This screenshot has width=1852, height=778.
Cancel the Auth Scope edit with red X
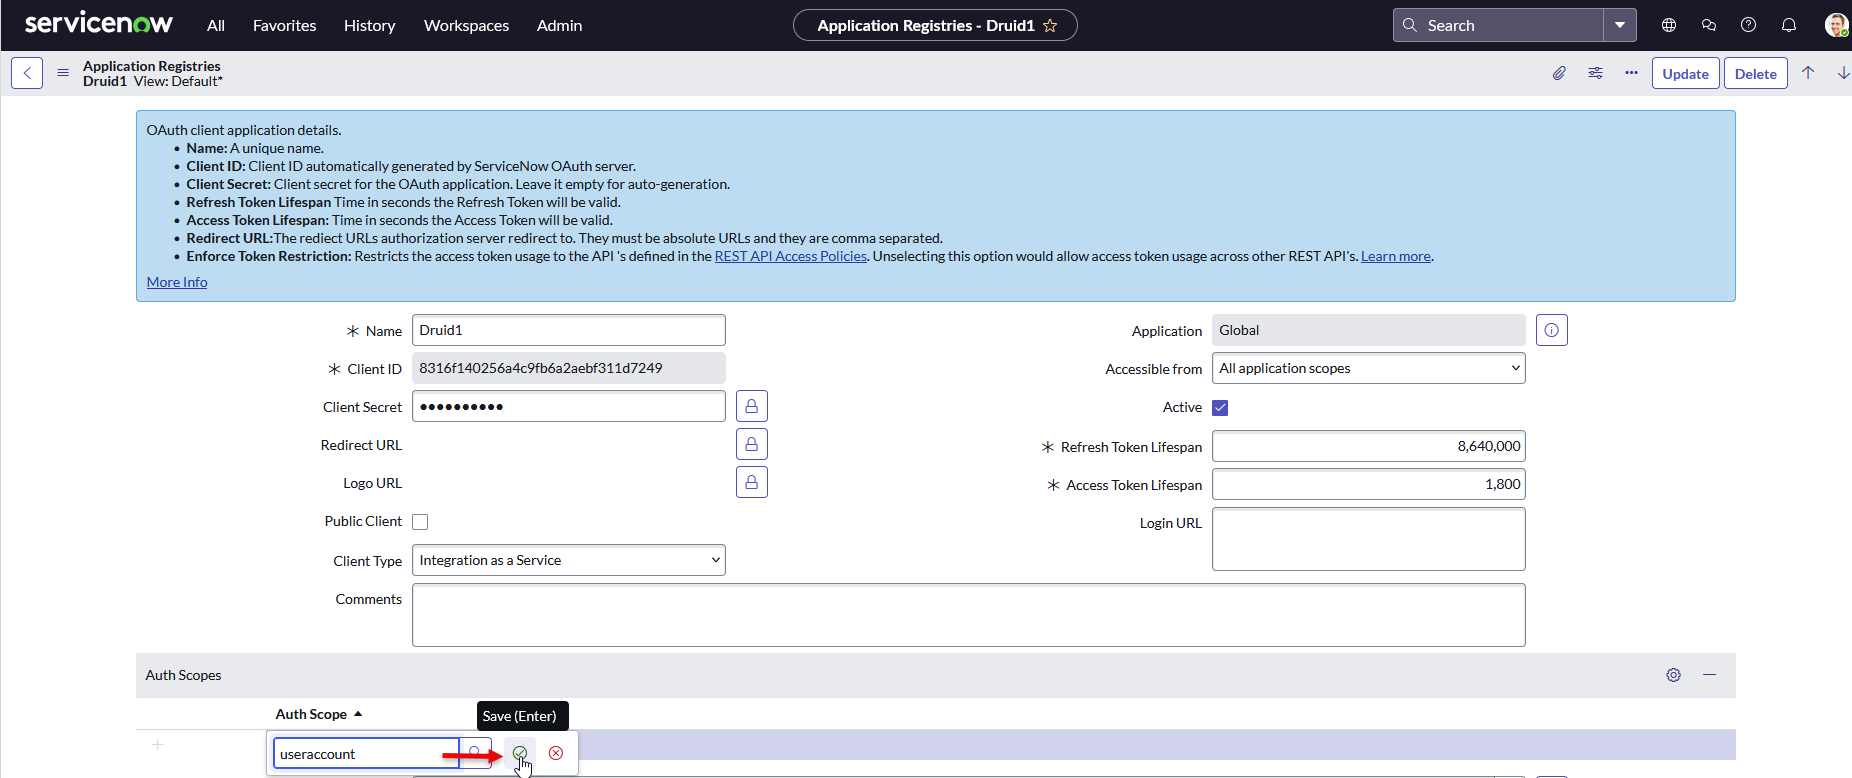point(556,753)
